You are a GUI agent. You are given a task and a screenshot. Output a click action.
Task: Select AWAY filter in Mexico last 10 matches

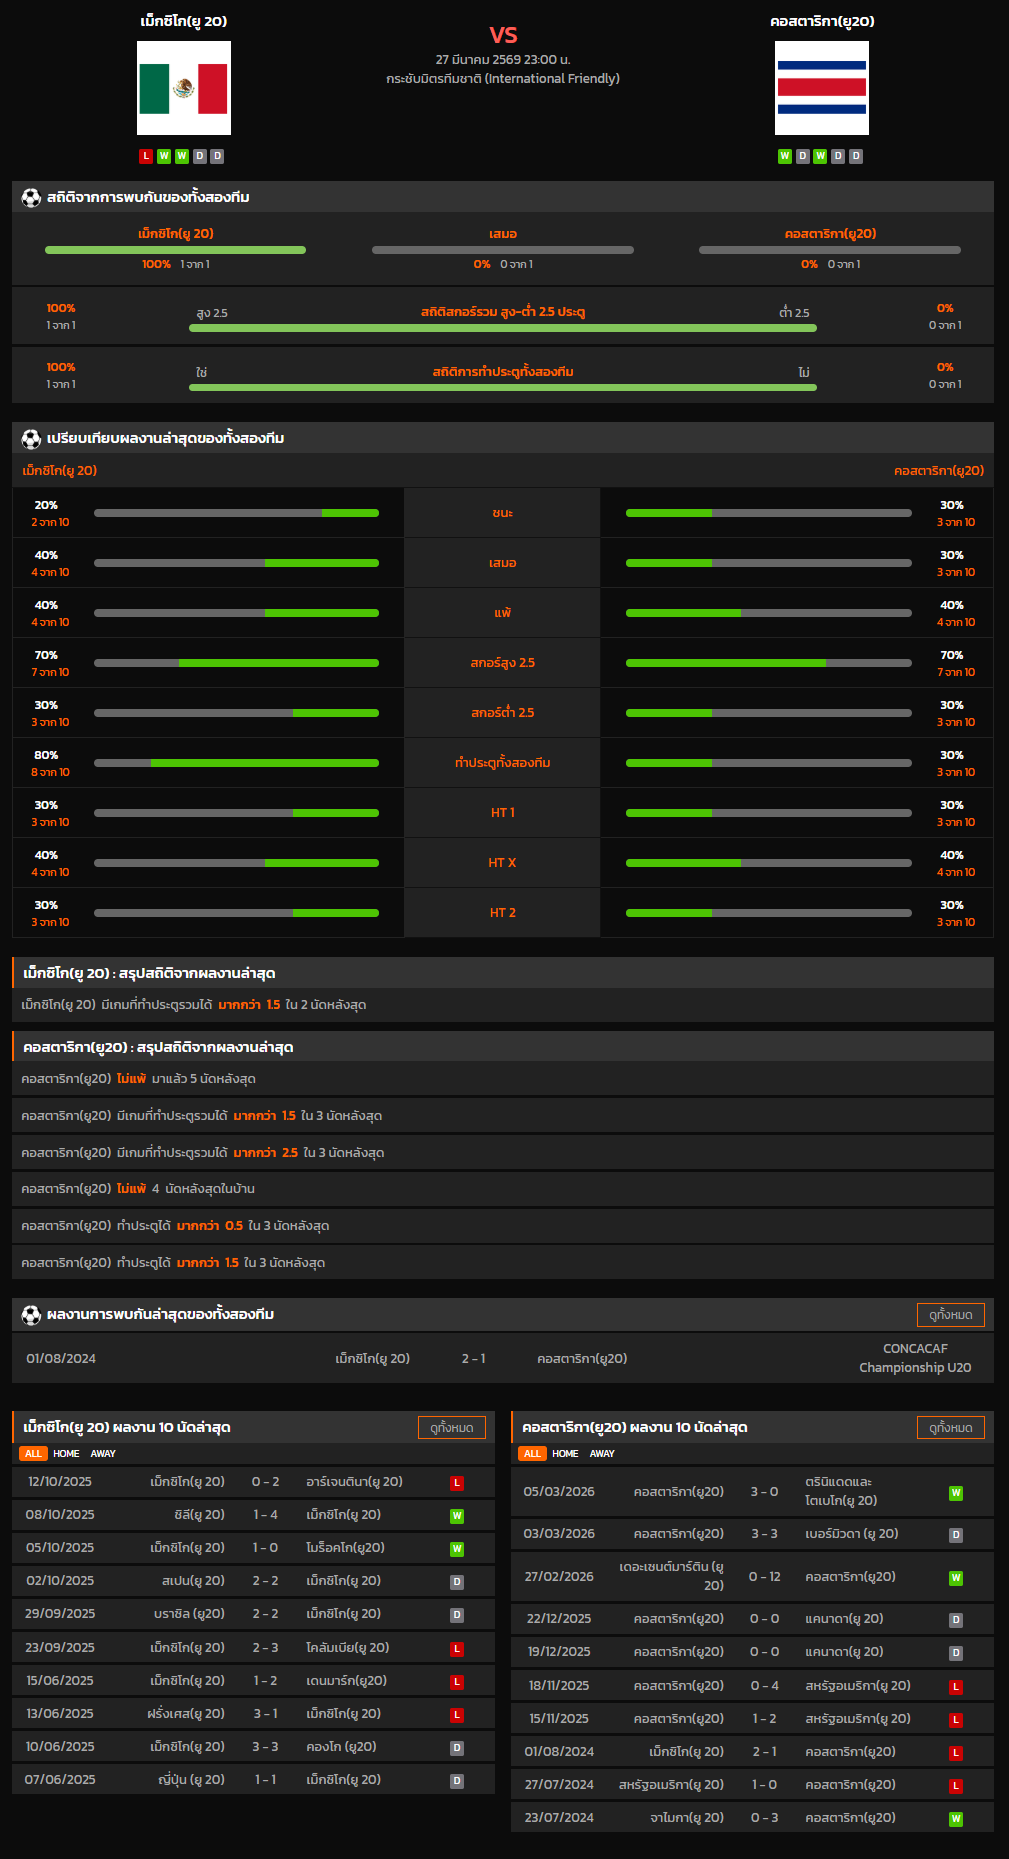pyautogui.click(x=103, y=1454)
